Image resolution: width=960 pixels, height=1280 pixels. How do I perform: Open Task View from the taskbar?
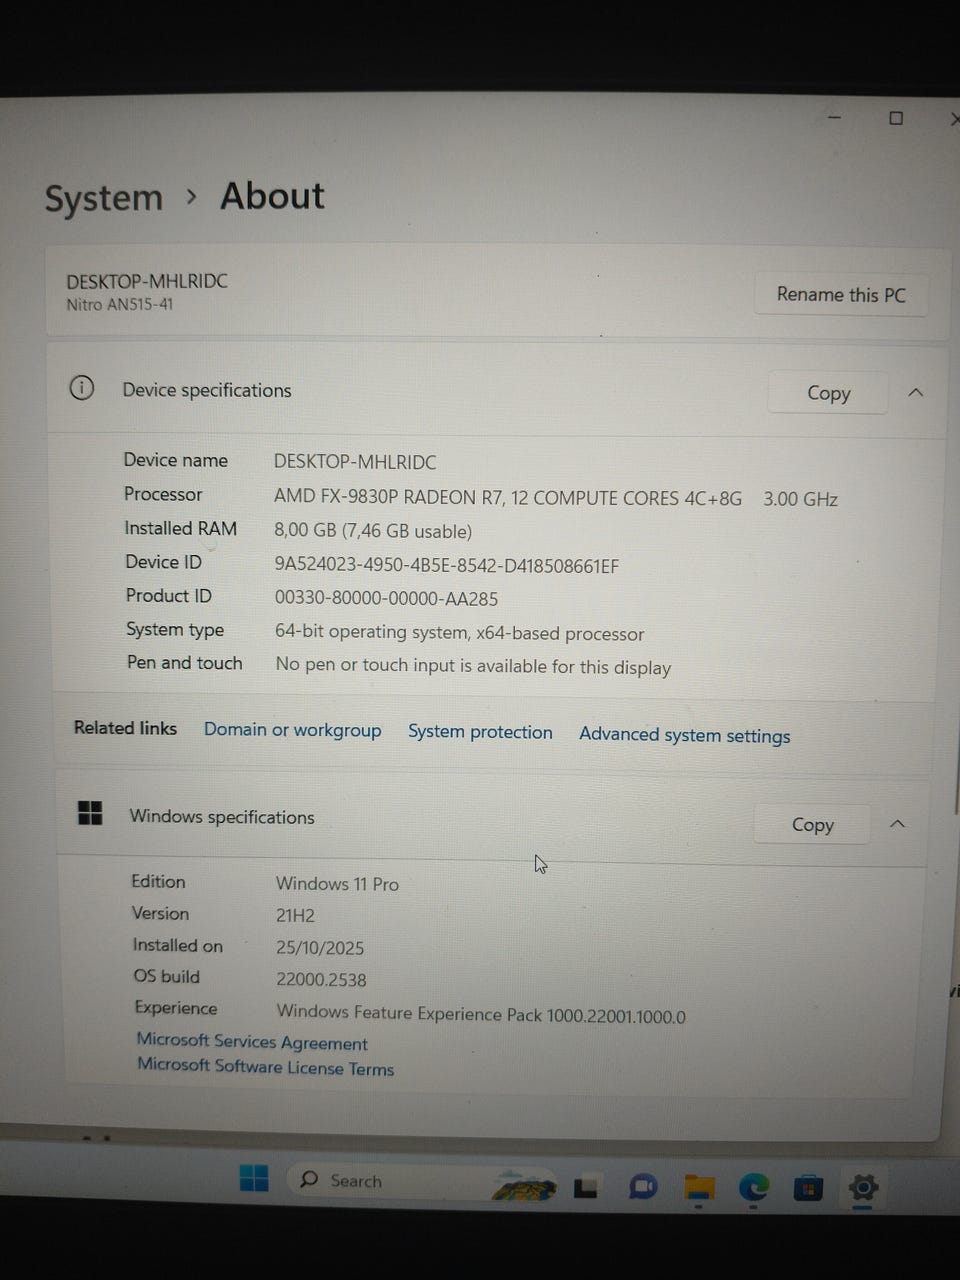[586, 1187]
